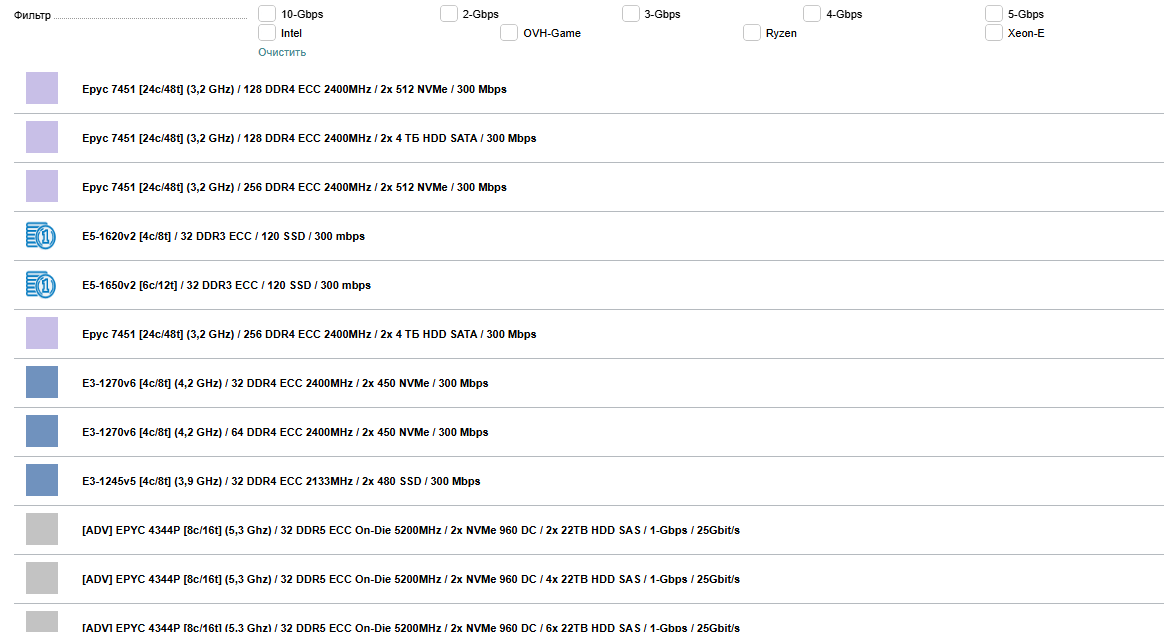Select E3-1270v6 64 DDR4 ECC 2400MHz entry
The height and width of the screenshot is (632, 1164).
(x=285, y=432)
